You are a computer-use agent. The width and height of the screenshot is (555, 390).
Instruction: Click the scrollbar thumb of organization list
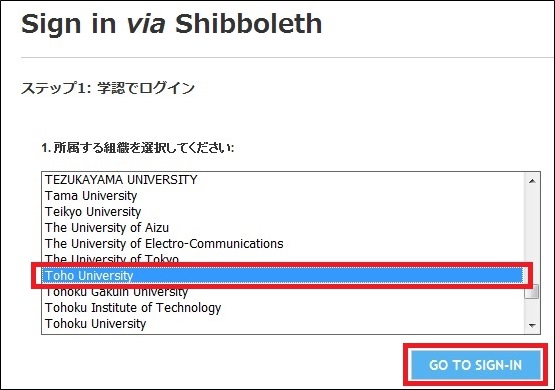coord(532,291)
